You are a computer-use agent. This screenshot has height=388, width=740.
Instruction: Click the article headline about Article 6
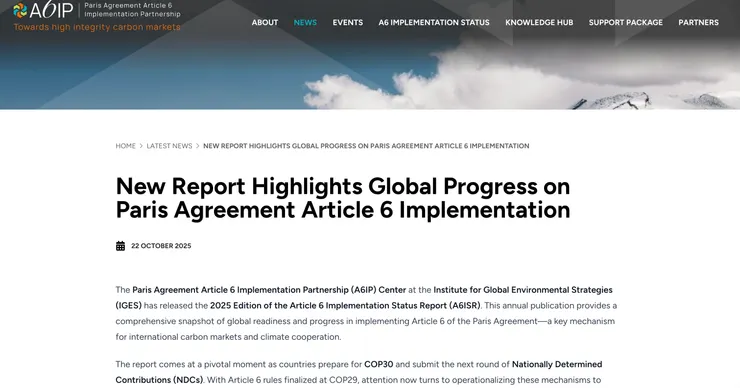(x=343, y=198)
